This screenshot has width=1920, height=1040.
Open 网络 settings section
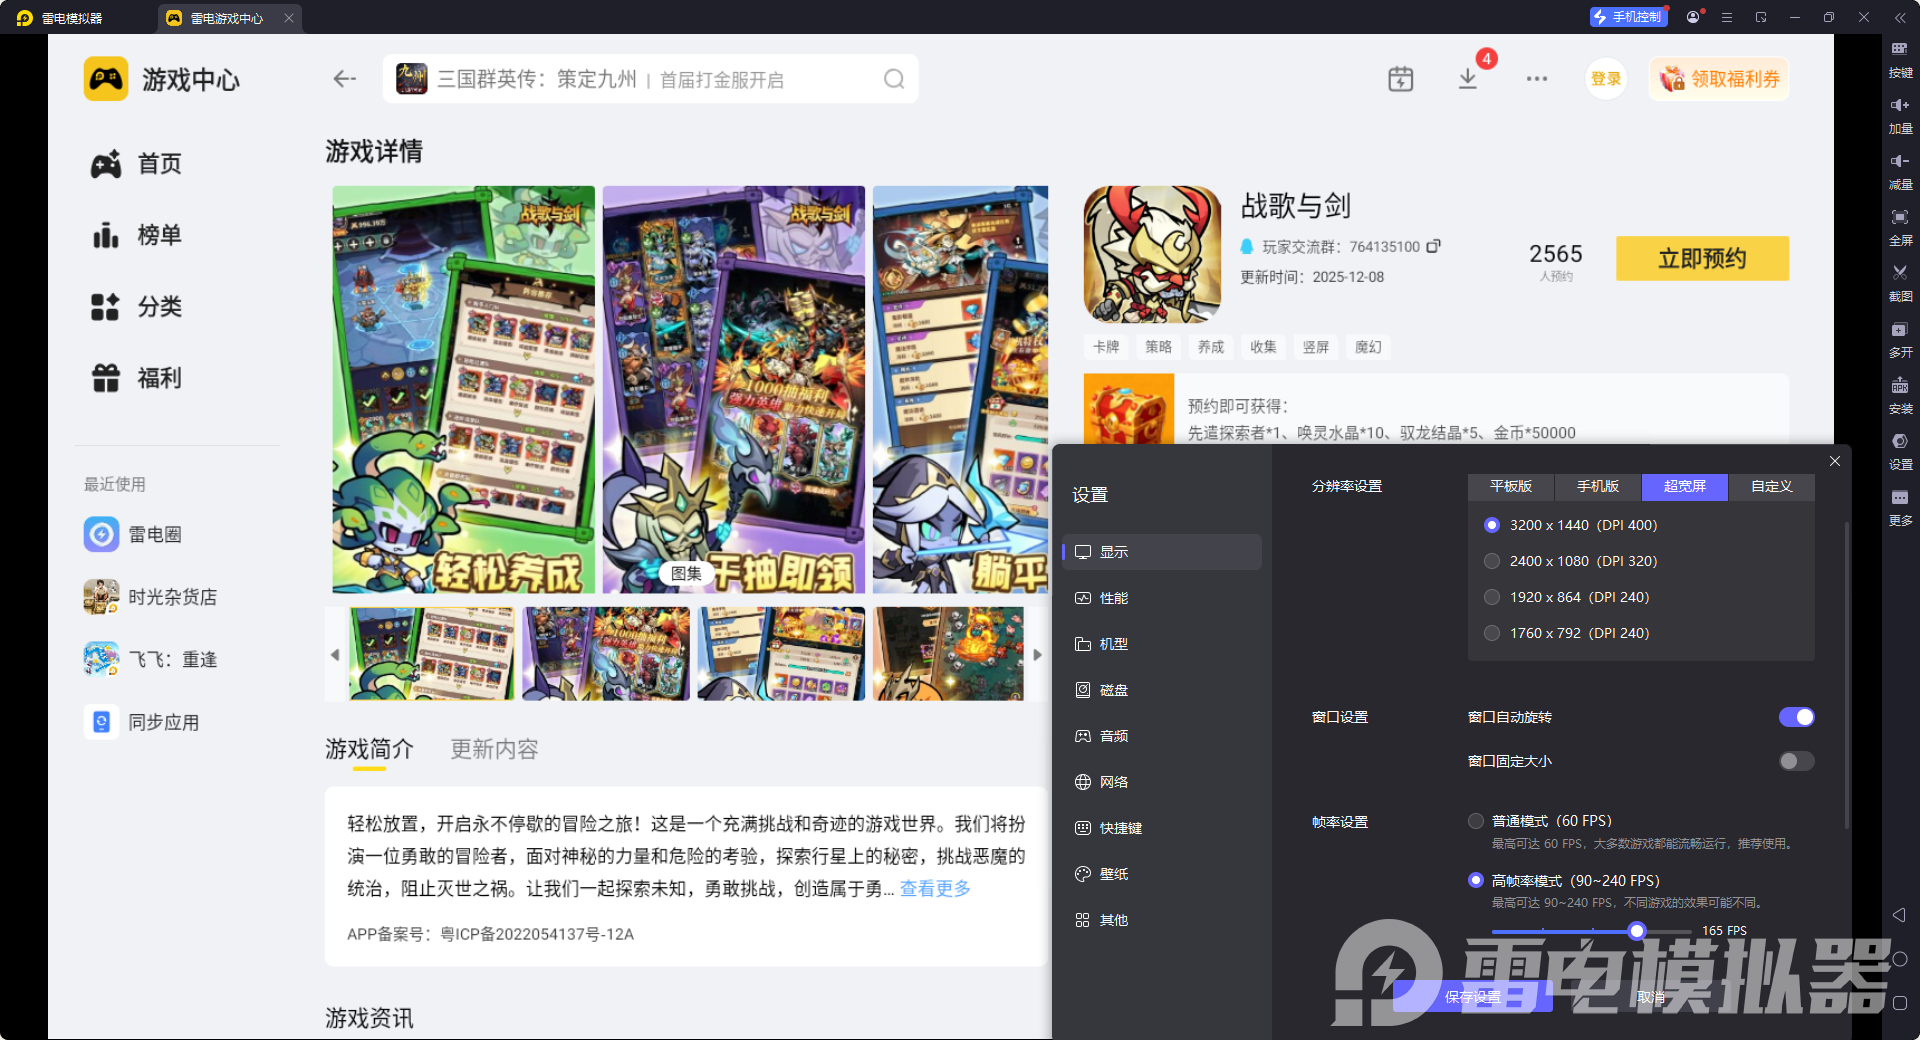coord(1162,782)
